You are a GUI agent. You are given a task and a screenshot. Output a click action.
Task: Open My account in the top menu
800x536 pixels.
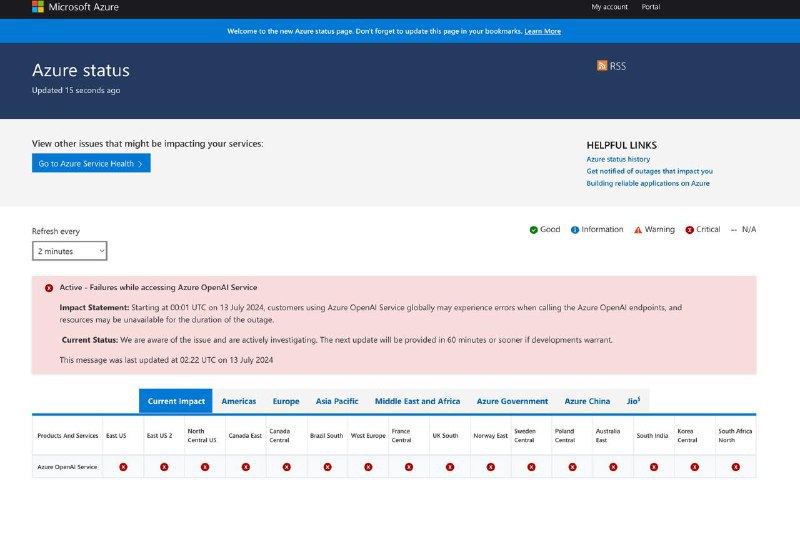point(609,7)
